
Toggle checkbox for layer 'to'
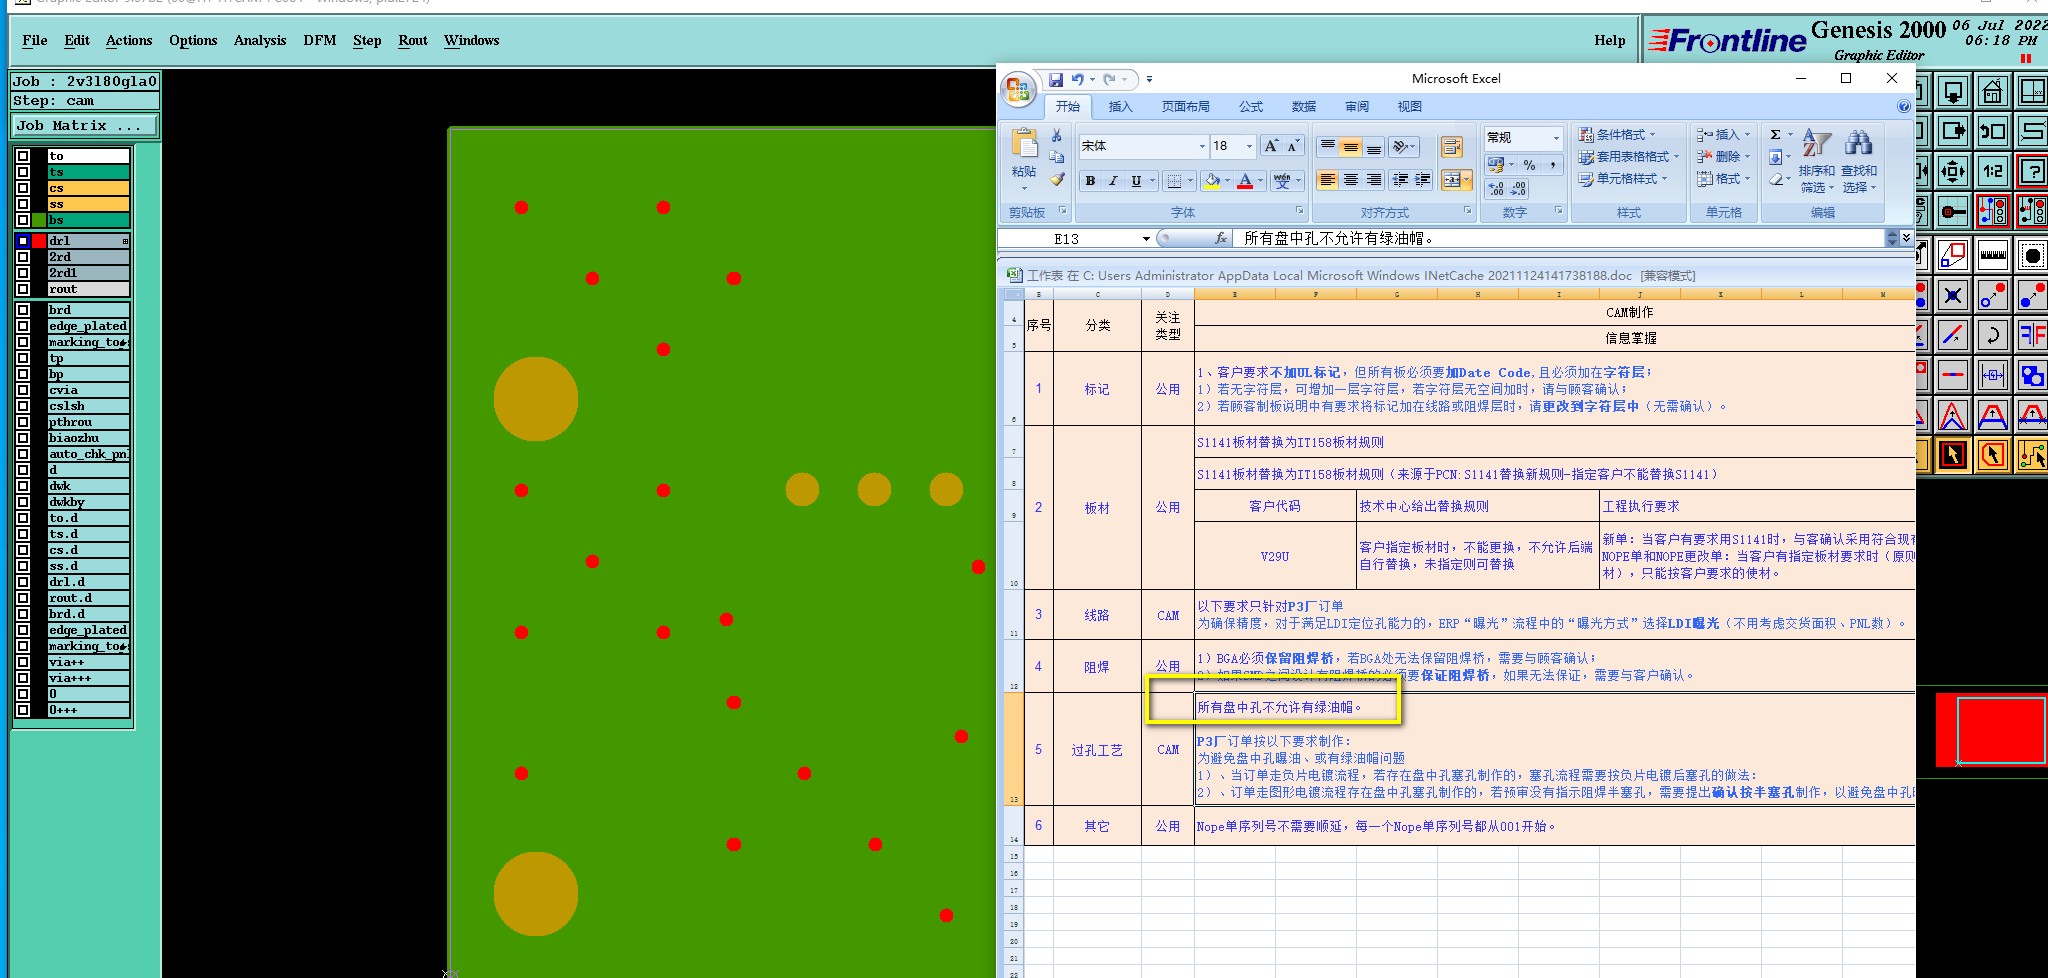point(23,156)
